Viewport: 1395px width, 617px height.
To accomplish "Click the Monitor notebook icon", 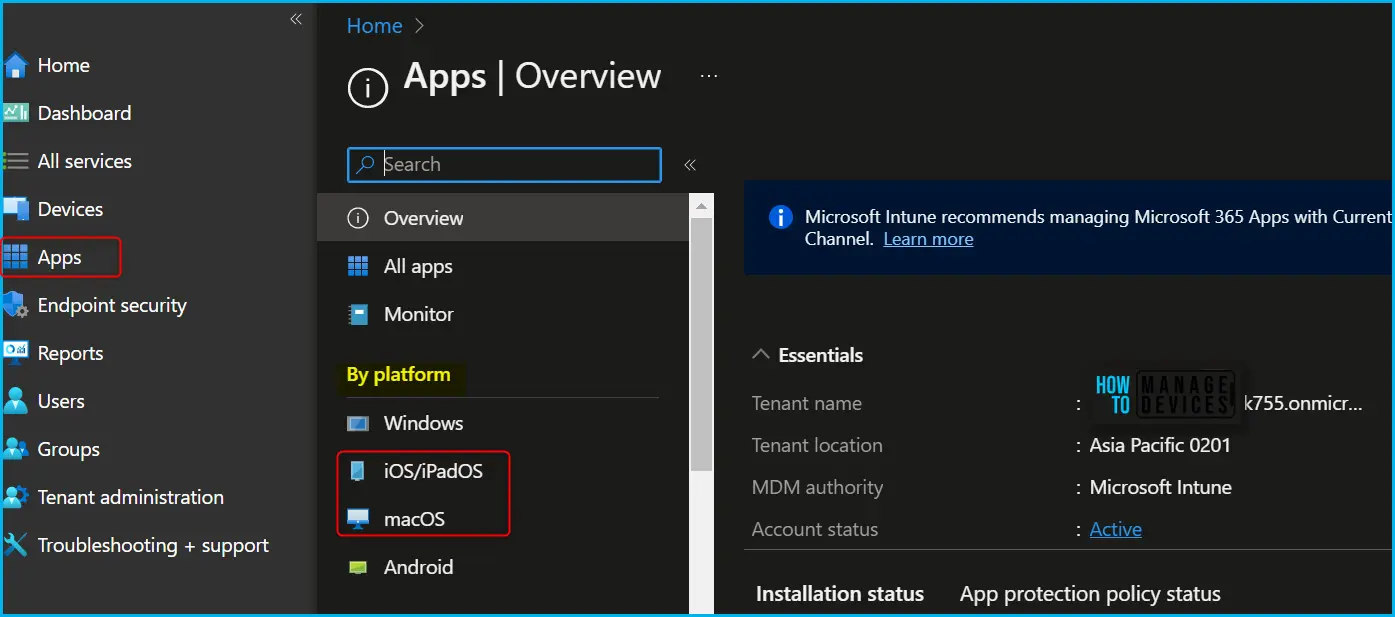I will (x=357, y=314).
